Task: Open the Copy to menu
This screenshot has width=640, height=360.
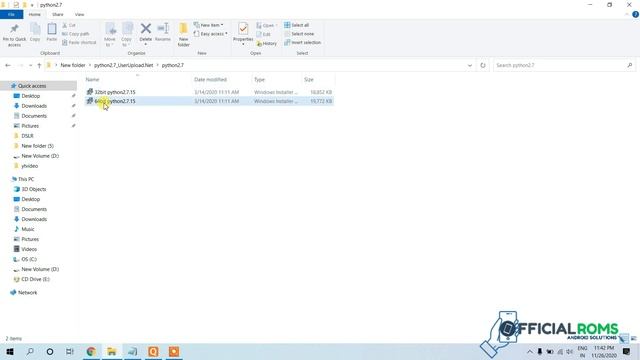Action: coord(127,34)
